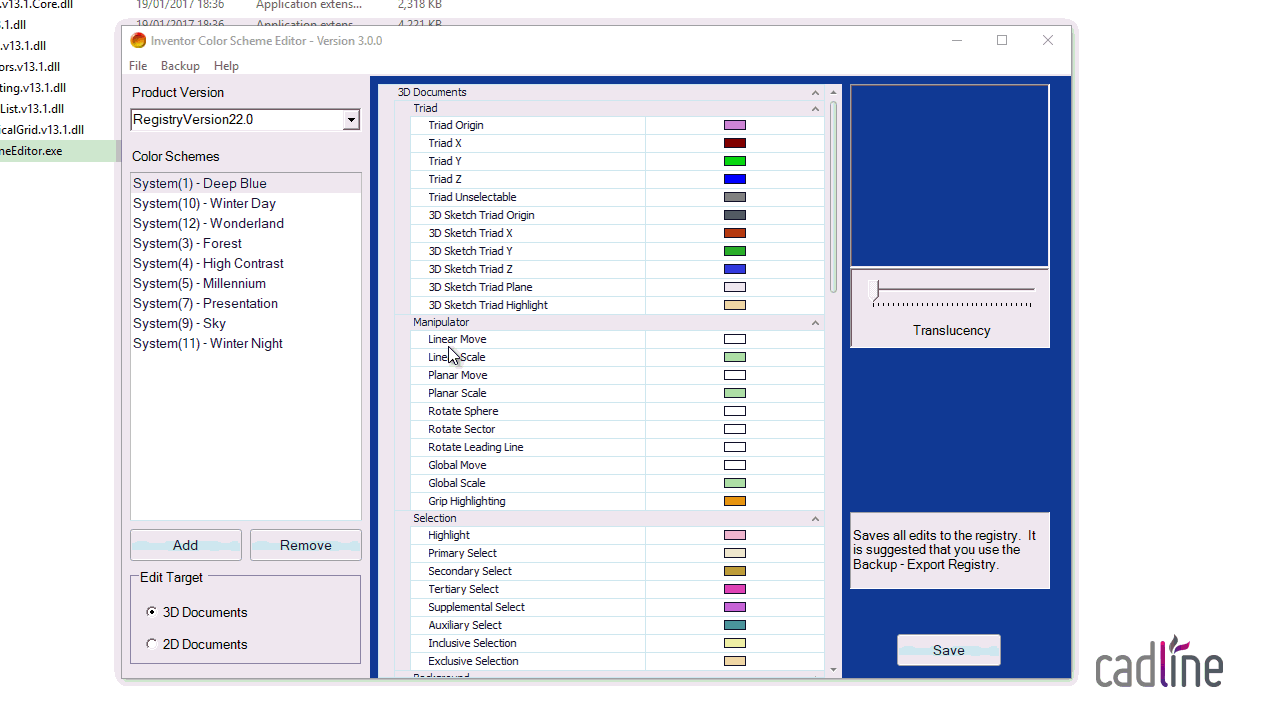Click the Triad Z color swatch

point(735,179)
